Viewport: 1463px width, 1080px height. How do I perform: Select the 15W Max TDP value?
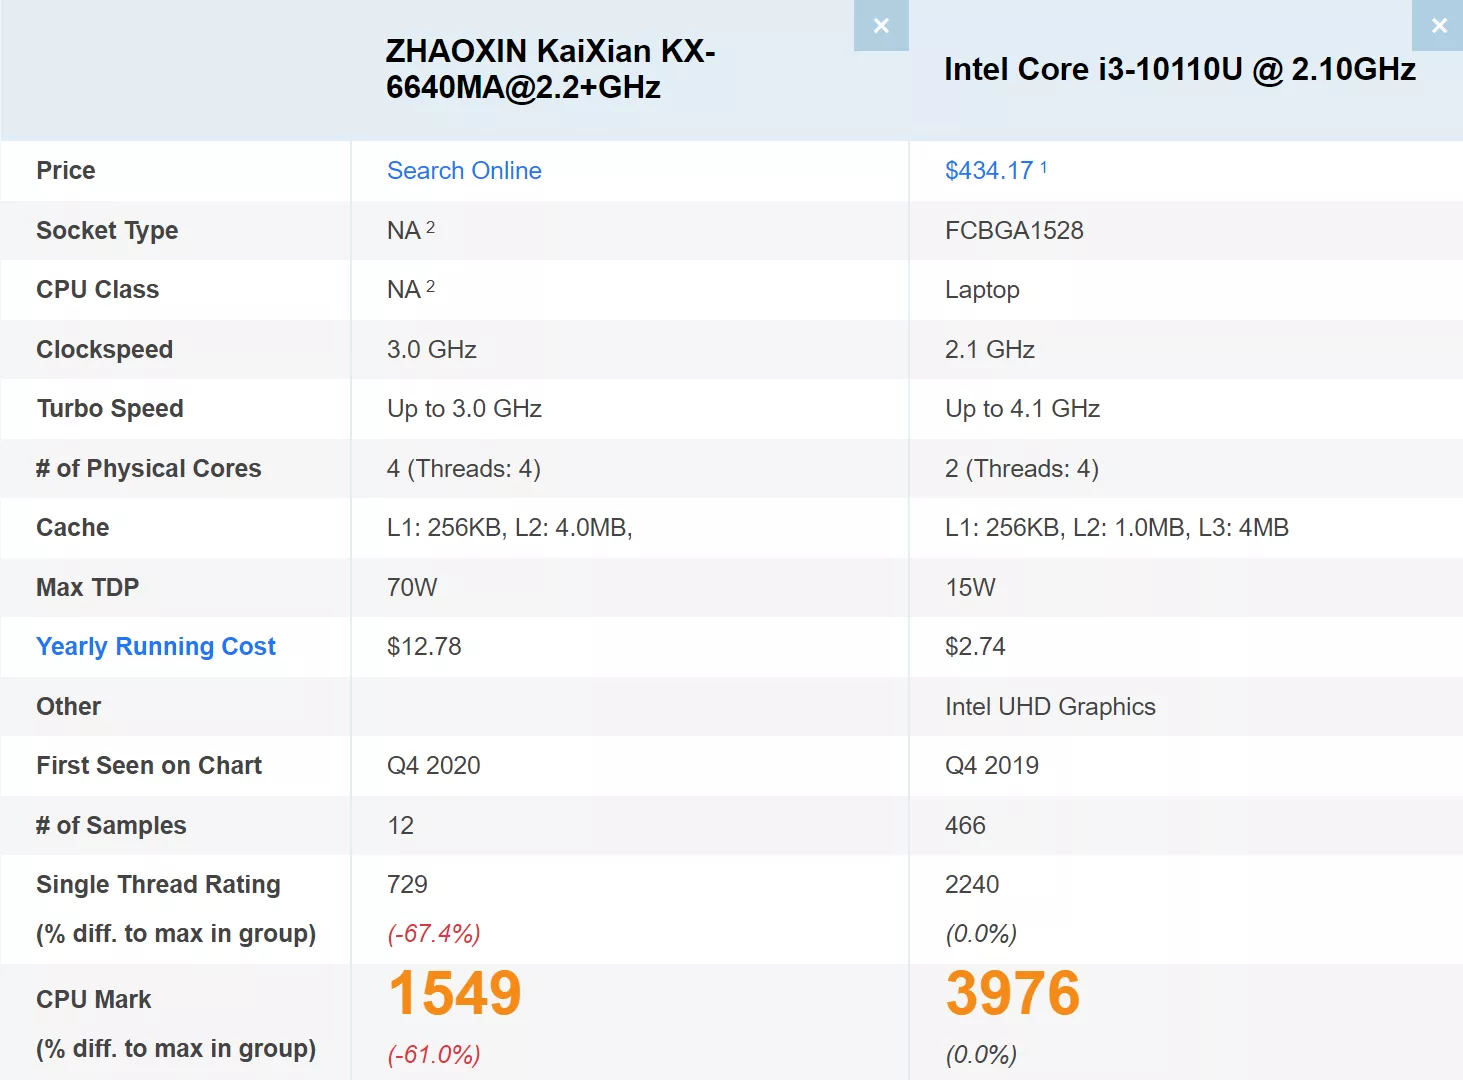pos(970,587)
